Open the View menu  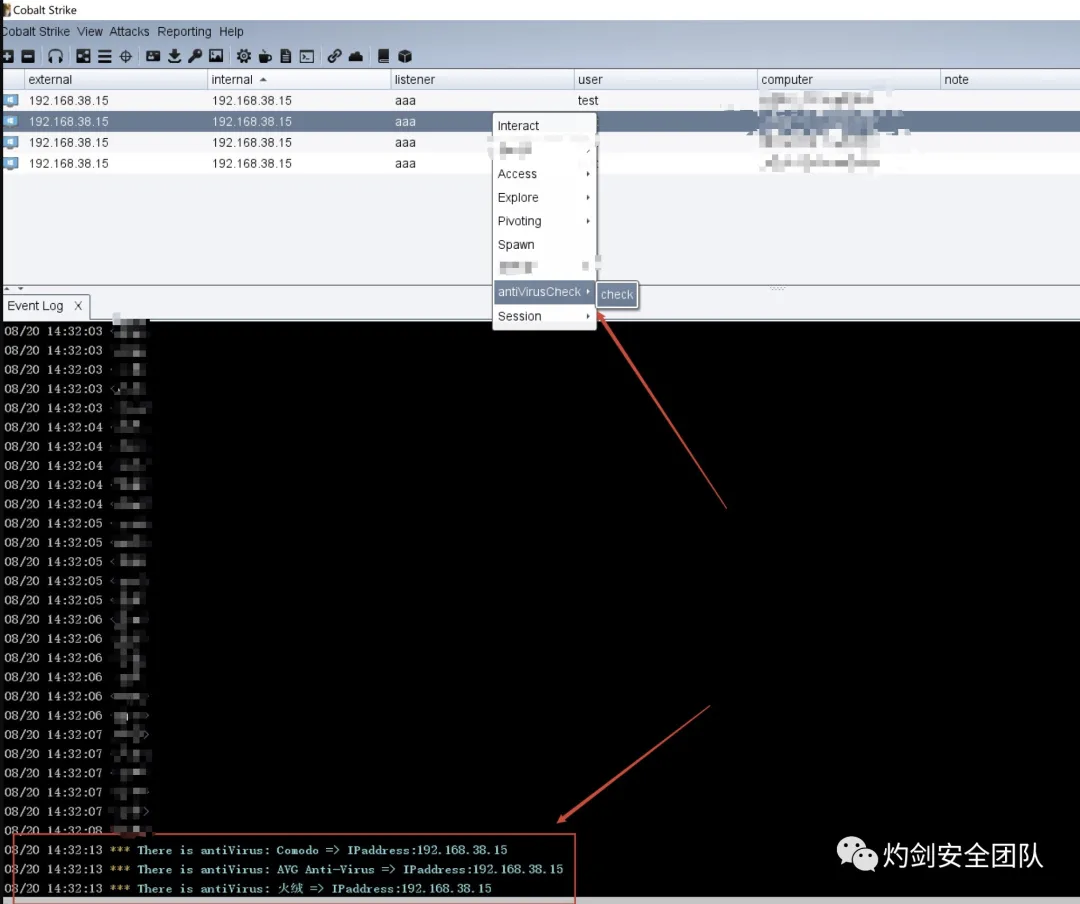pos(90,32)
